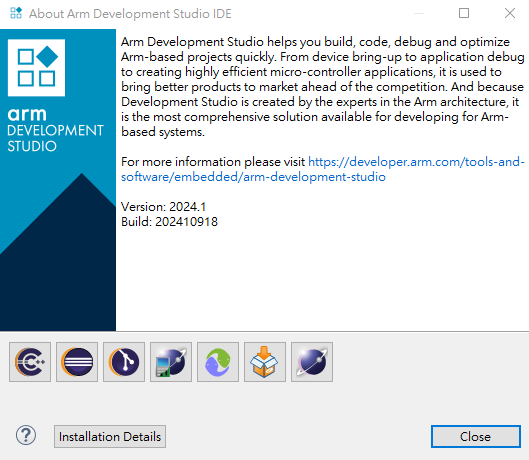
Task: Click the Arm Studio icon in the title bar
Action: 16,13
